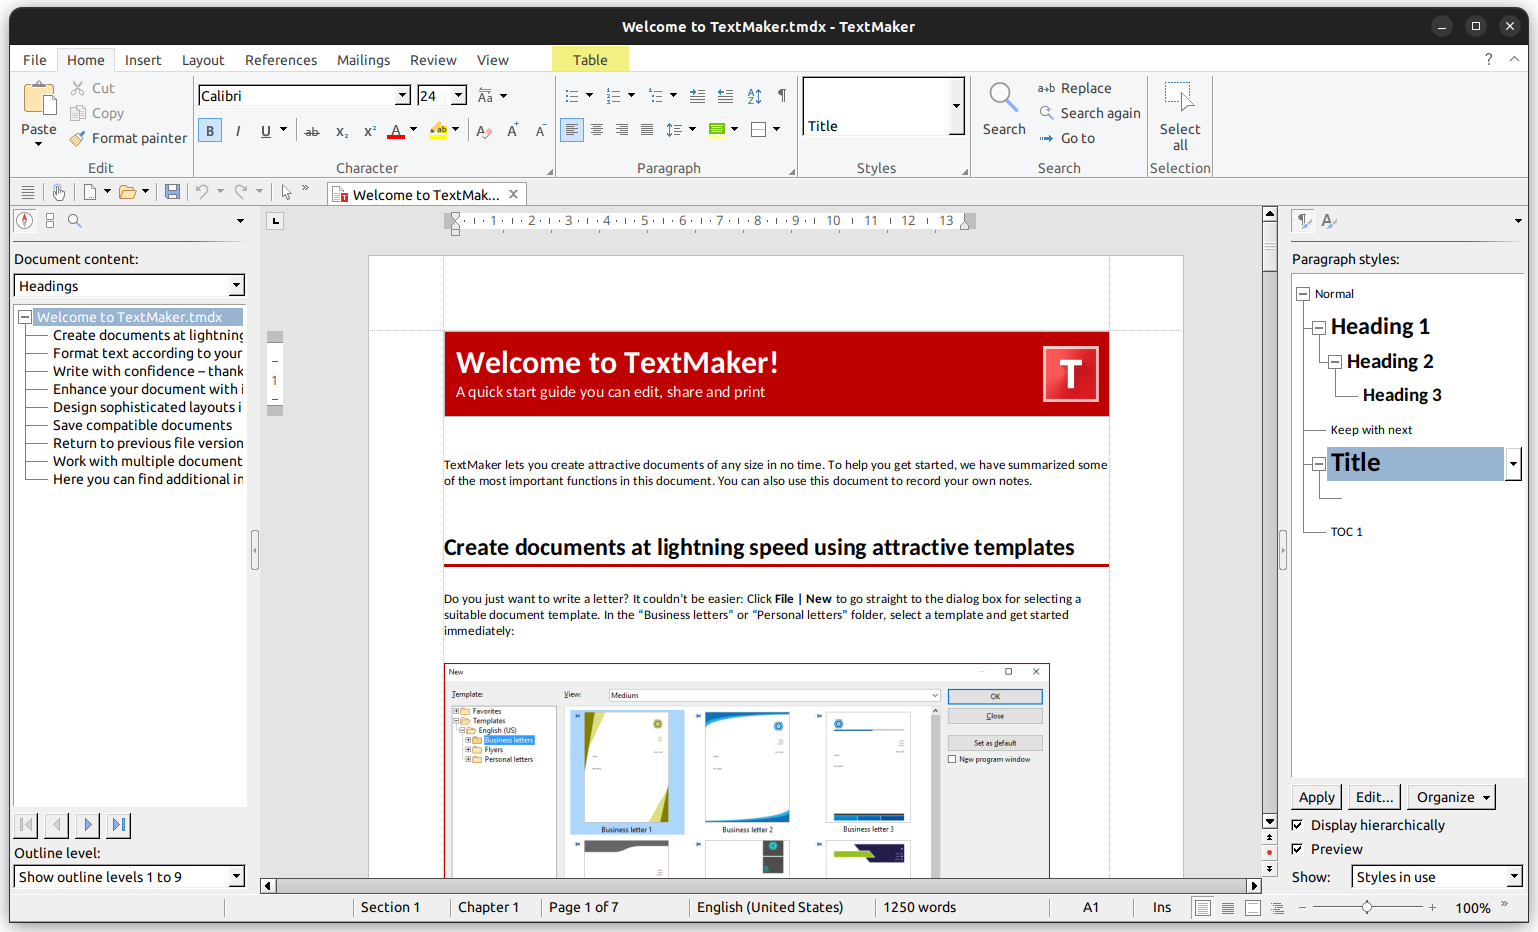Toggle bold formatting off
1538x932 pixels.
[210, 131]
